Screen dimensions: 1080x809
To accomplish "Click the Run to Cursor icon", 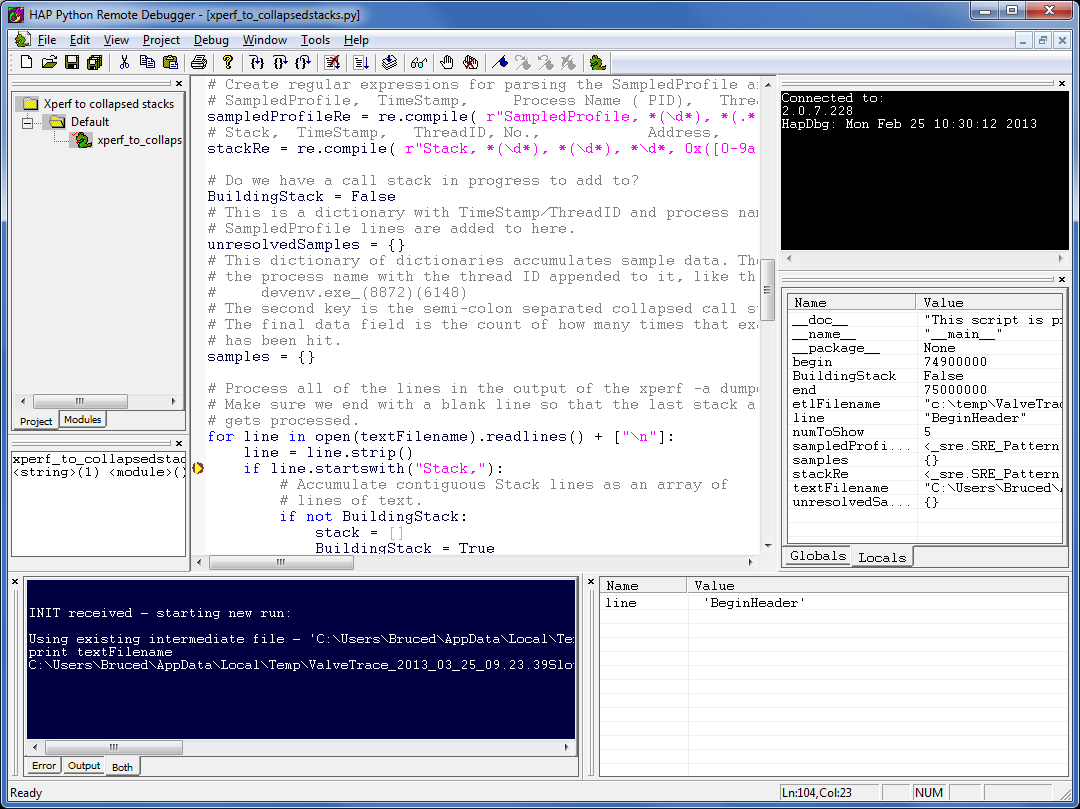I will click(x=361, y=63).
